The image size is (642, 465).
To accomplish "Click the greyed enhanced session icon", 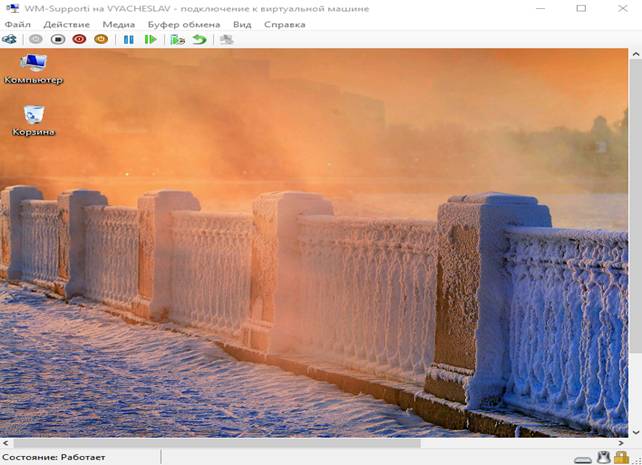I will pos(226,40).
